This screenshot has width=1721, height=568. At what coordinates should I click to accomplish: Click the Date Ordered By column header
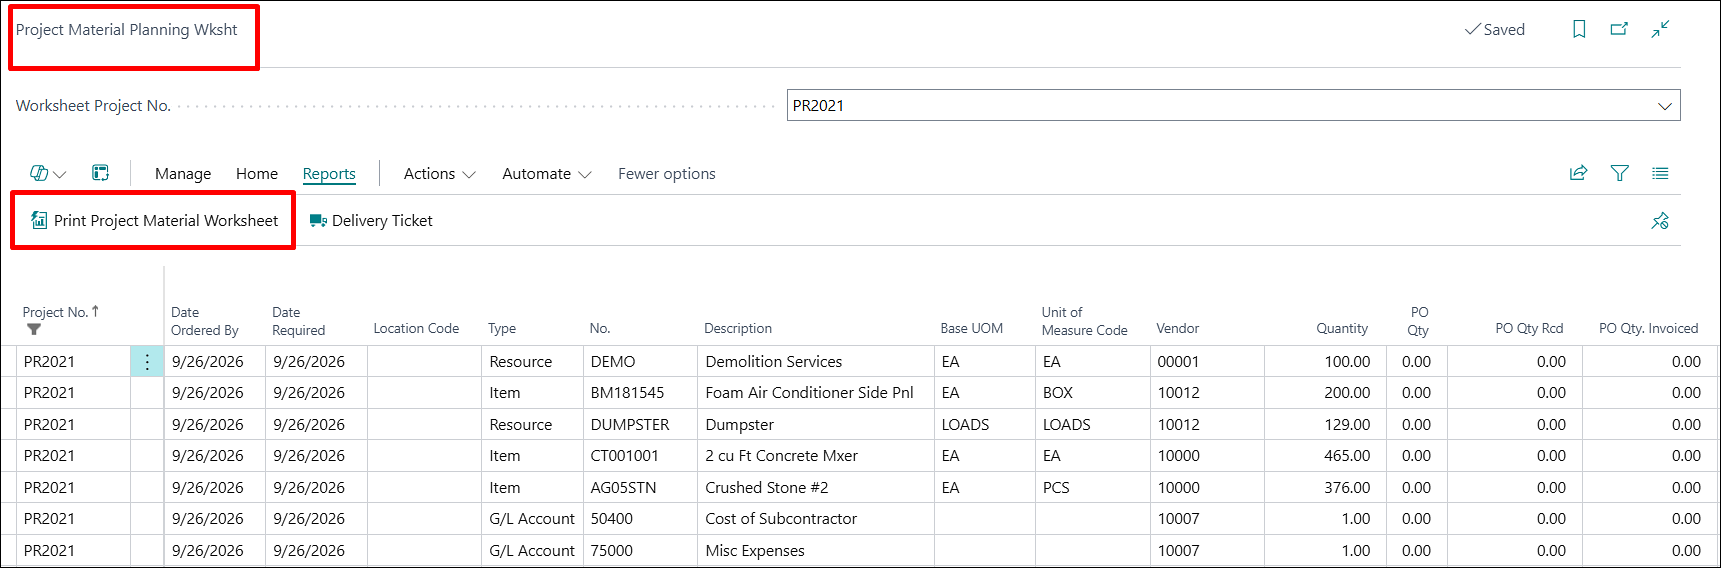pyautogui.click(x=205, y=321)
